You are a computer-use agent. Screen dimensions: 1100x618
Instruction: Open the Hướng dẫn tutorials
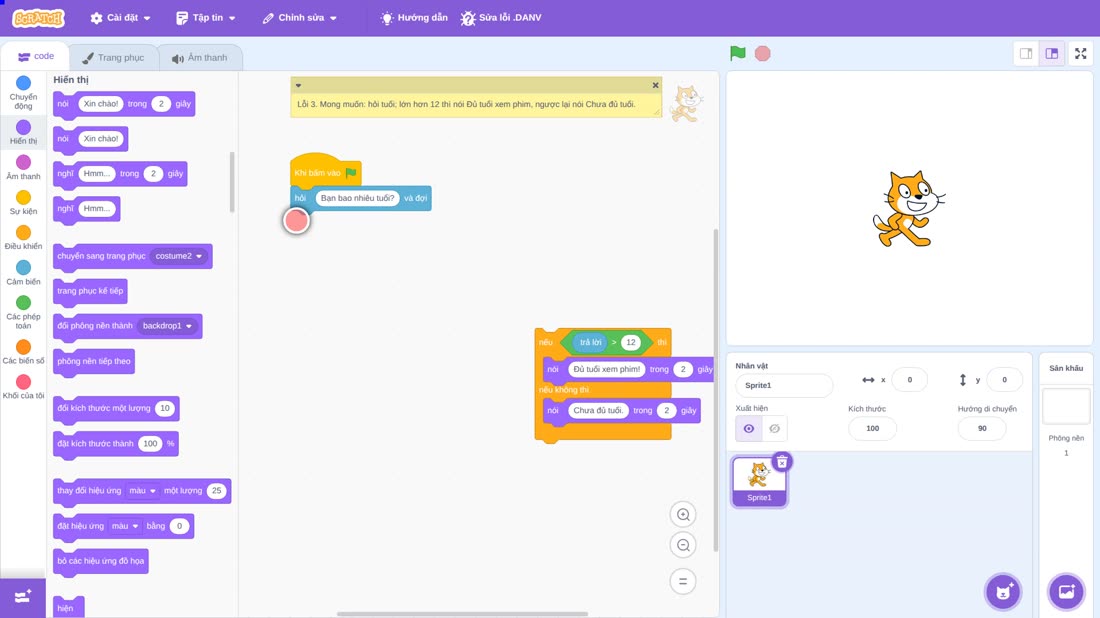414,18
